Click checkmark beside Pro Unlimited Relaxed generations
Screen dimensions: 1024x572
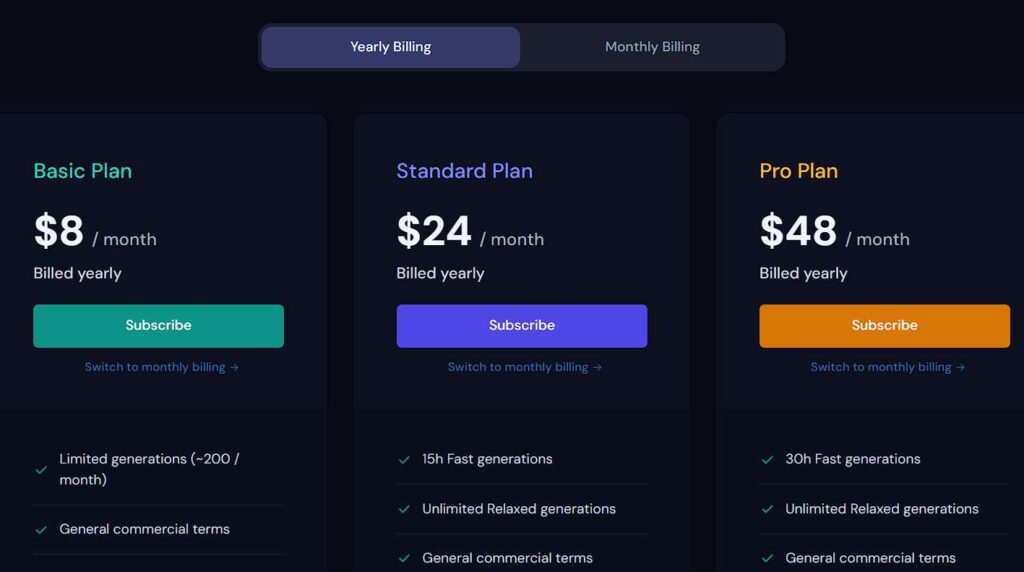[x=767, y=509]
